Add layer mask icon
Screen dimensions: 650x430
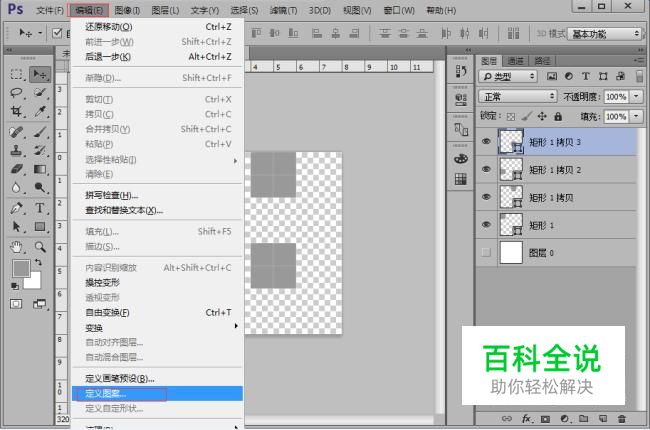(546, 419)
